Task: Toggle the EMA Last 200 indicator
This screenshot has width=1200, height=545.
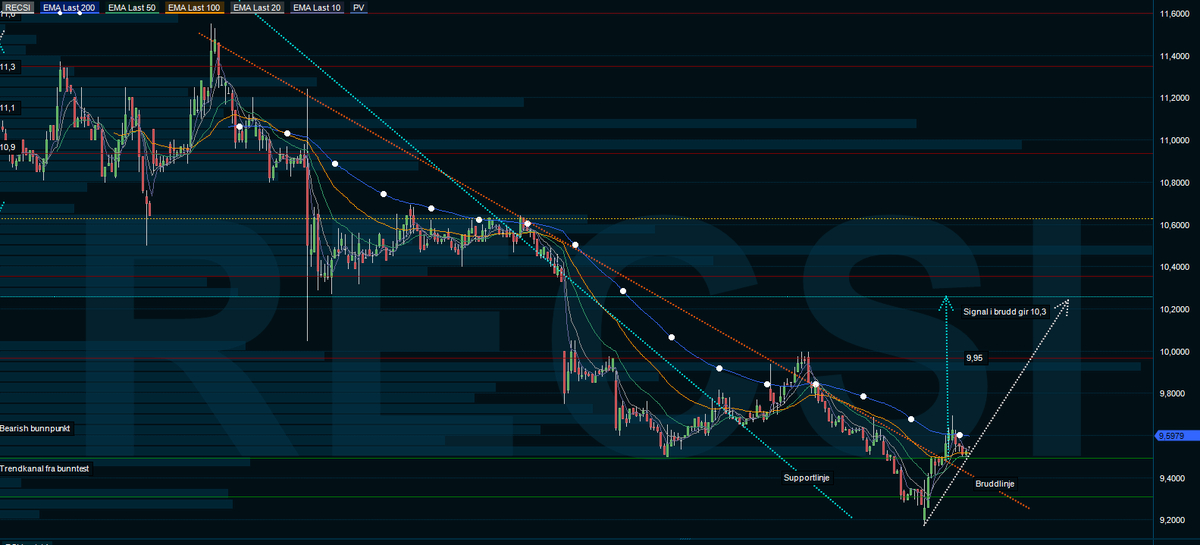Action: click(69, 7)
